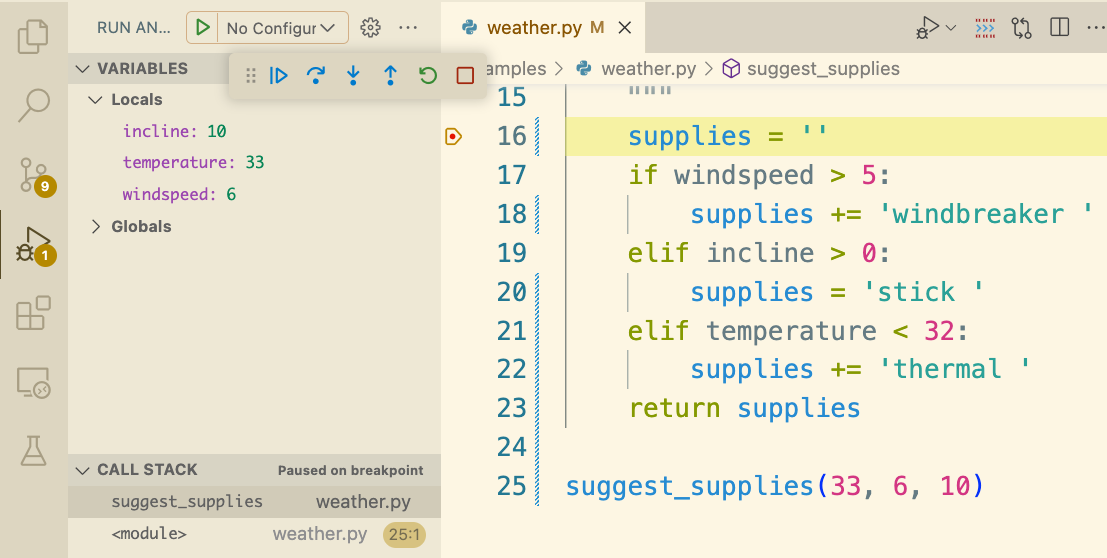The height and width of the screenshot is (558, 1107).
Task: Click line number 23 in the gutter
Action: coord(512,408)
